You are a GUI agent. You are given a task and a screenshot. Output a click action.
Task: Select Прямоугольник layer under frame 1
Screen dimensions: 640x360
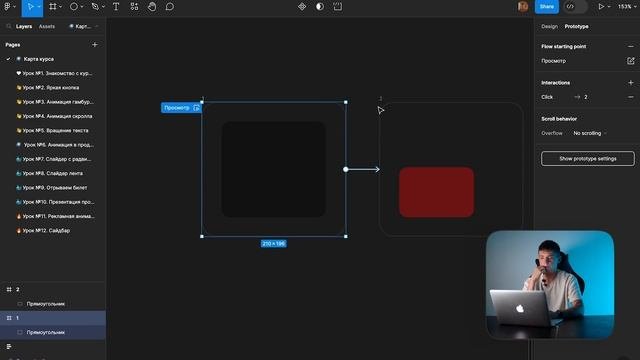[53, 332]
